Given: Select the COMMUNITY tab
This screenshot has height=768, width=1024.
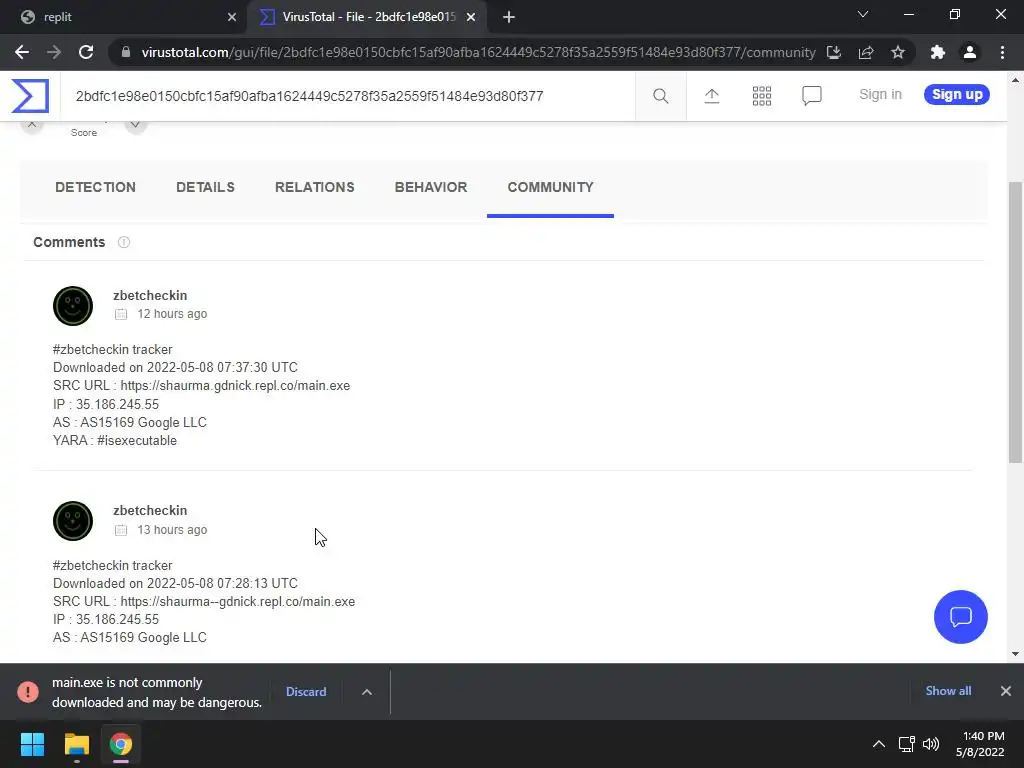Looking at the screenshot, I should [551, 187].
